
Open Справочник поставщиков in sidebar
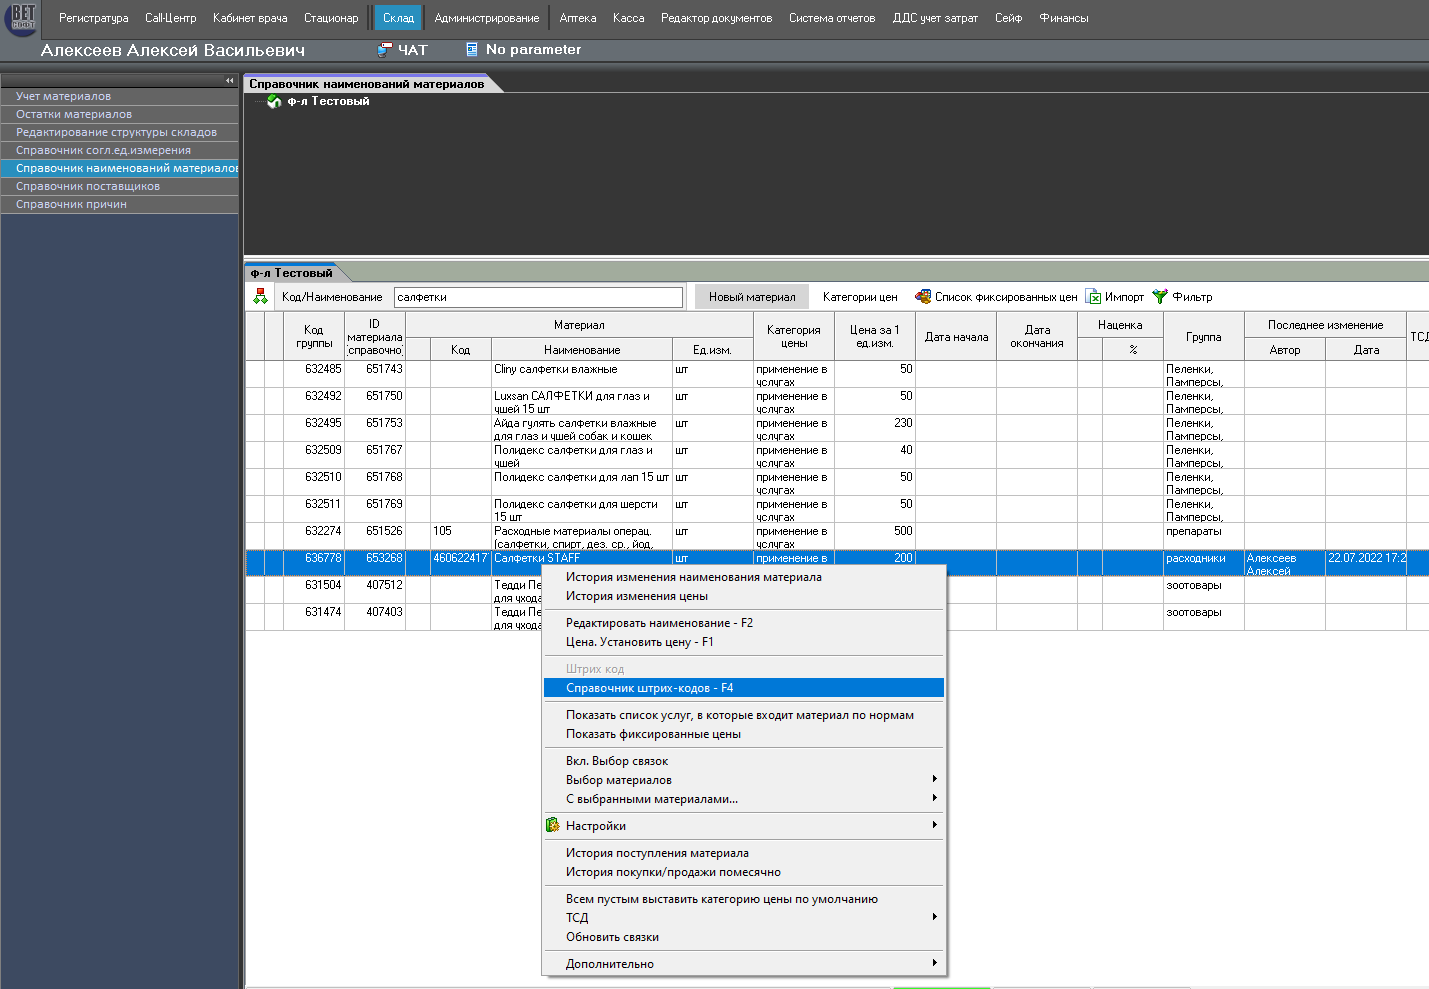88,186
